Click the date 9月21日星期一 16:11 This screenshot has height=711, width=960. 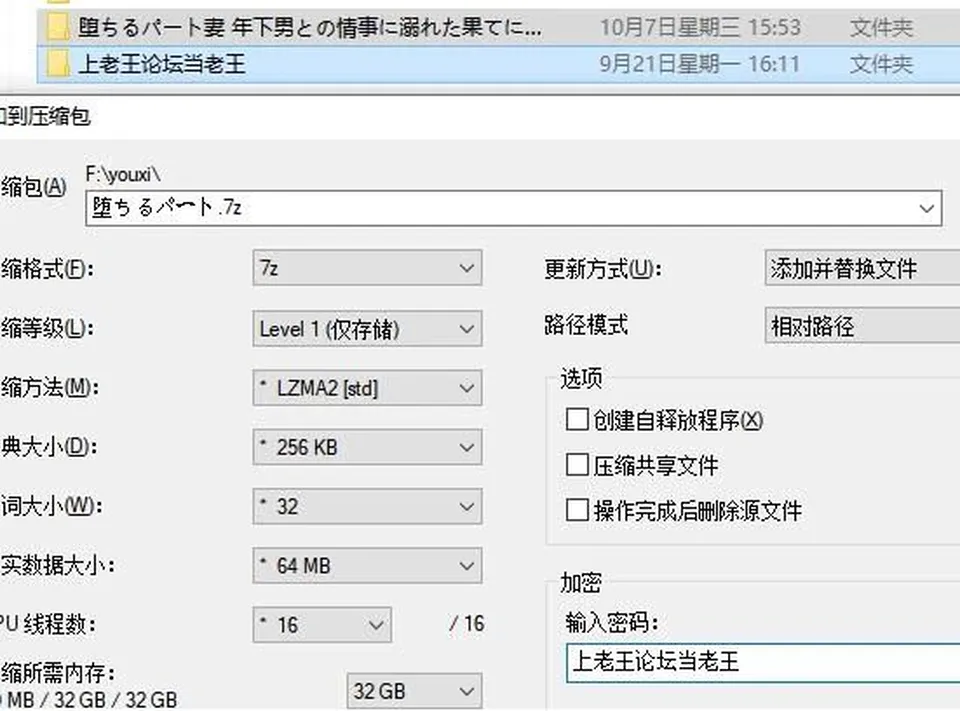[x=700, y=64]
